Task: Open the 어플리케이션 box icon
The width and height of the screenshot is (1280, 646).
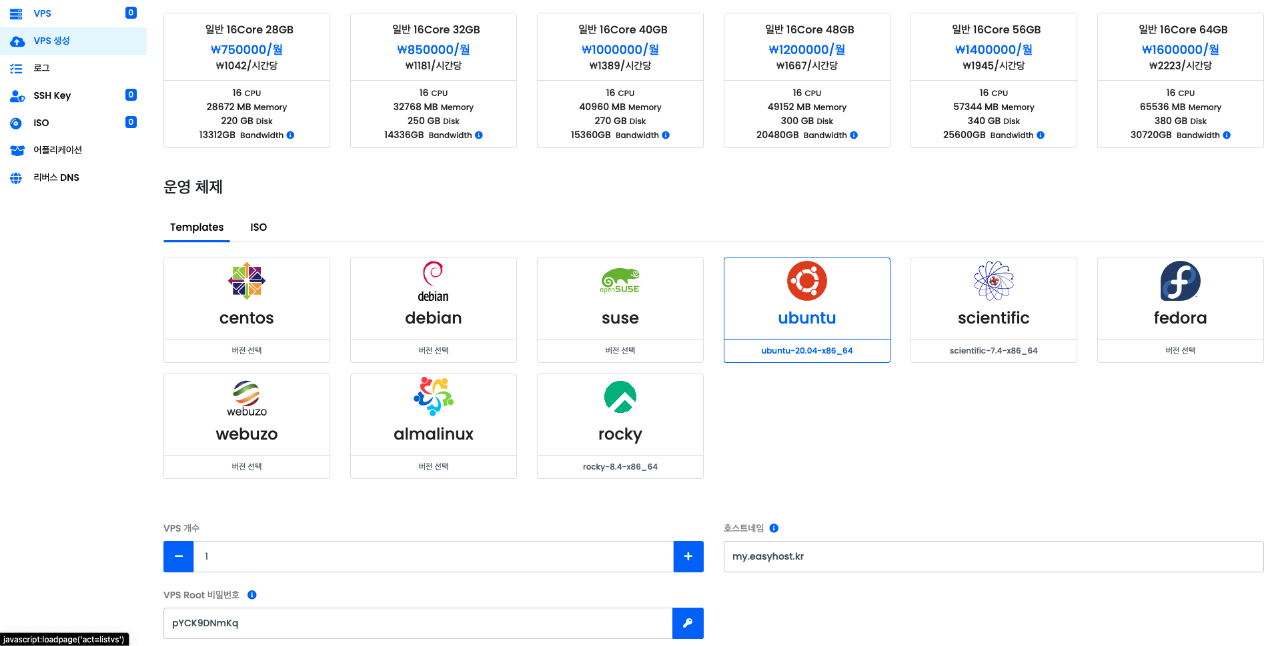Action: tap(16, 150)
